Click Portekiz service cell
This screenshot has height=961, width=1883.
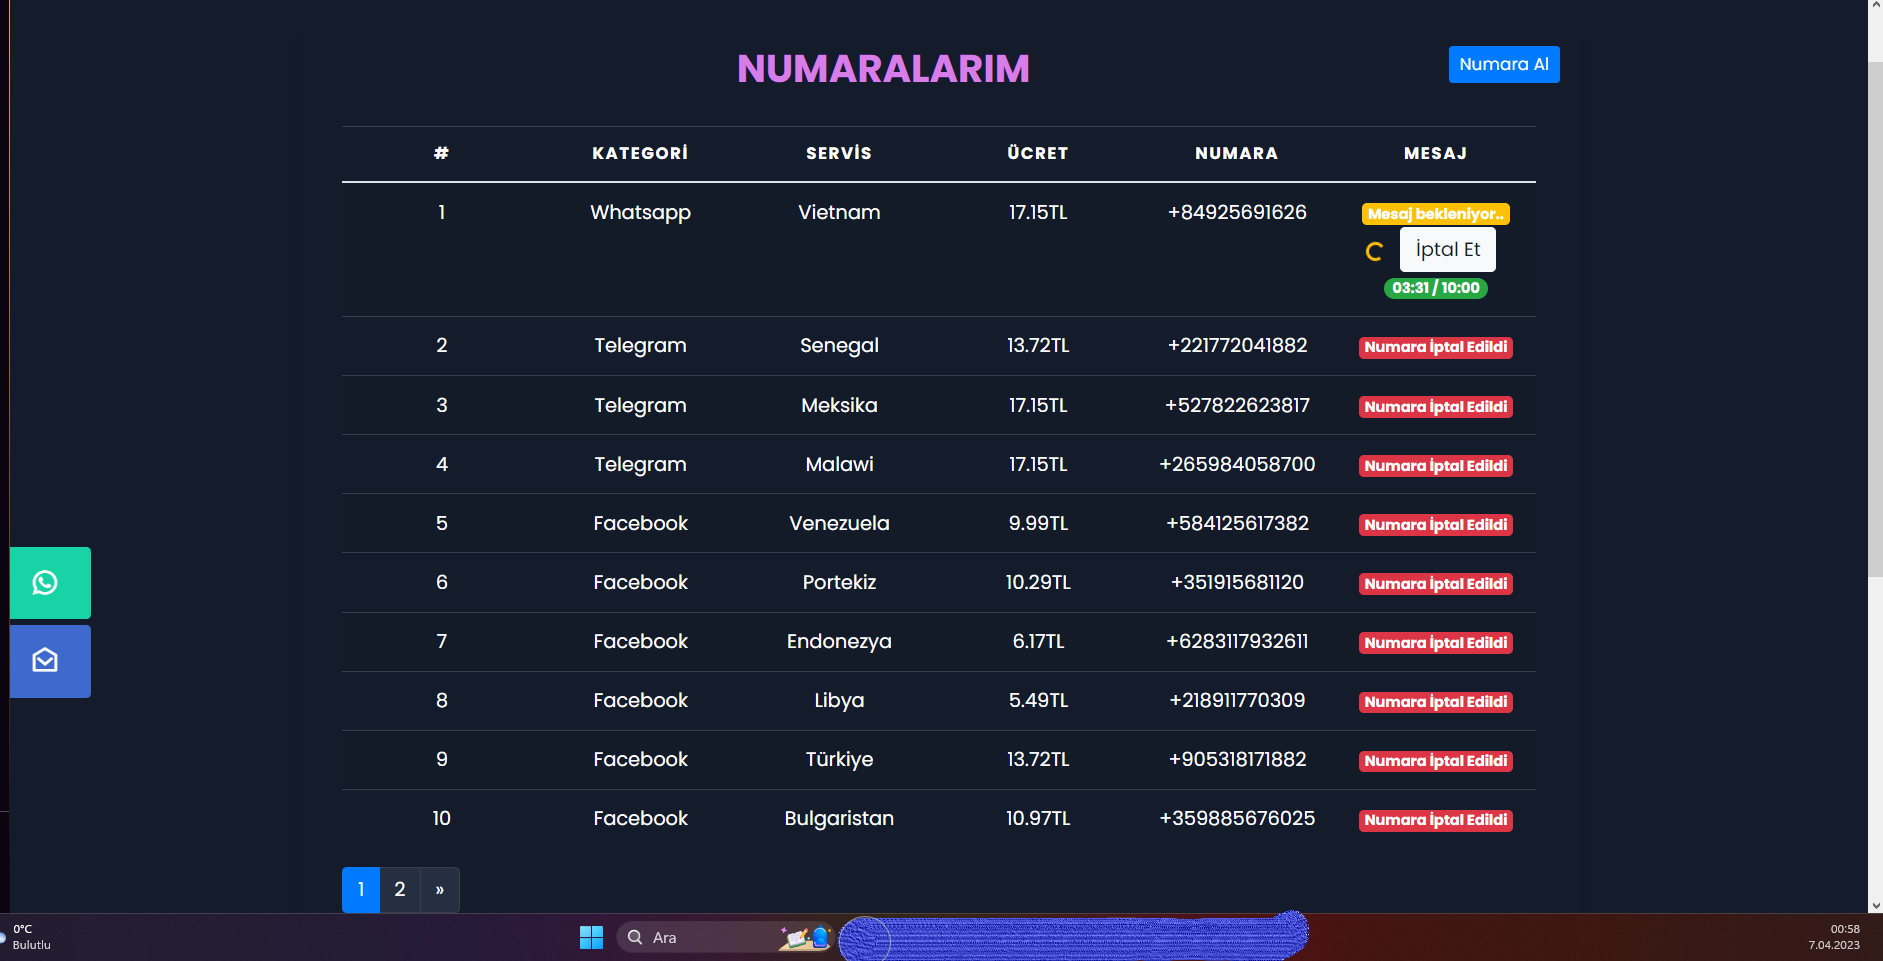(x=839, y=582)
